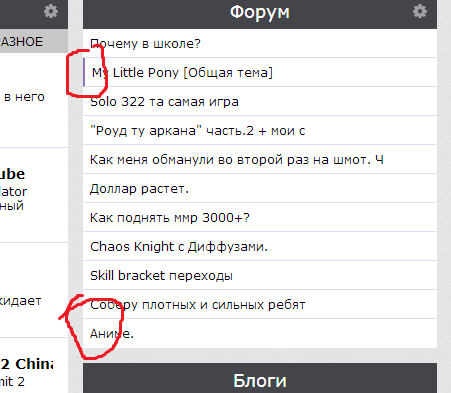The height and width of the screenshot is (393, 451).
Task: Click the "2 China" heading in left panel
Action: tap(26, 364)
